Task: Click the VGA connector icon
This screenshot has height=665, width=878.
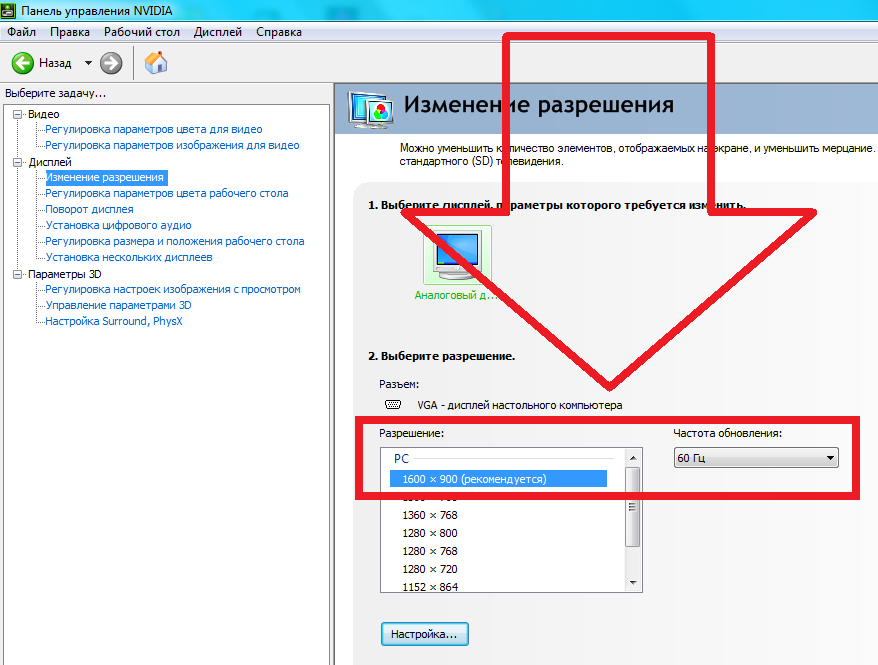Action: 393,405
